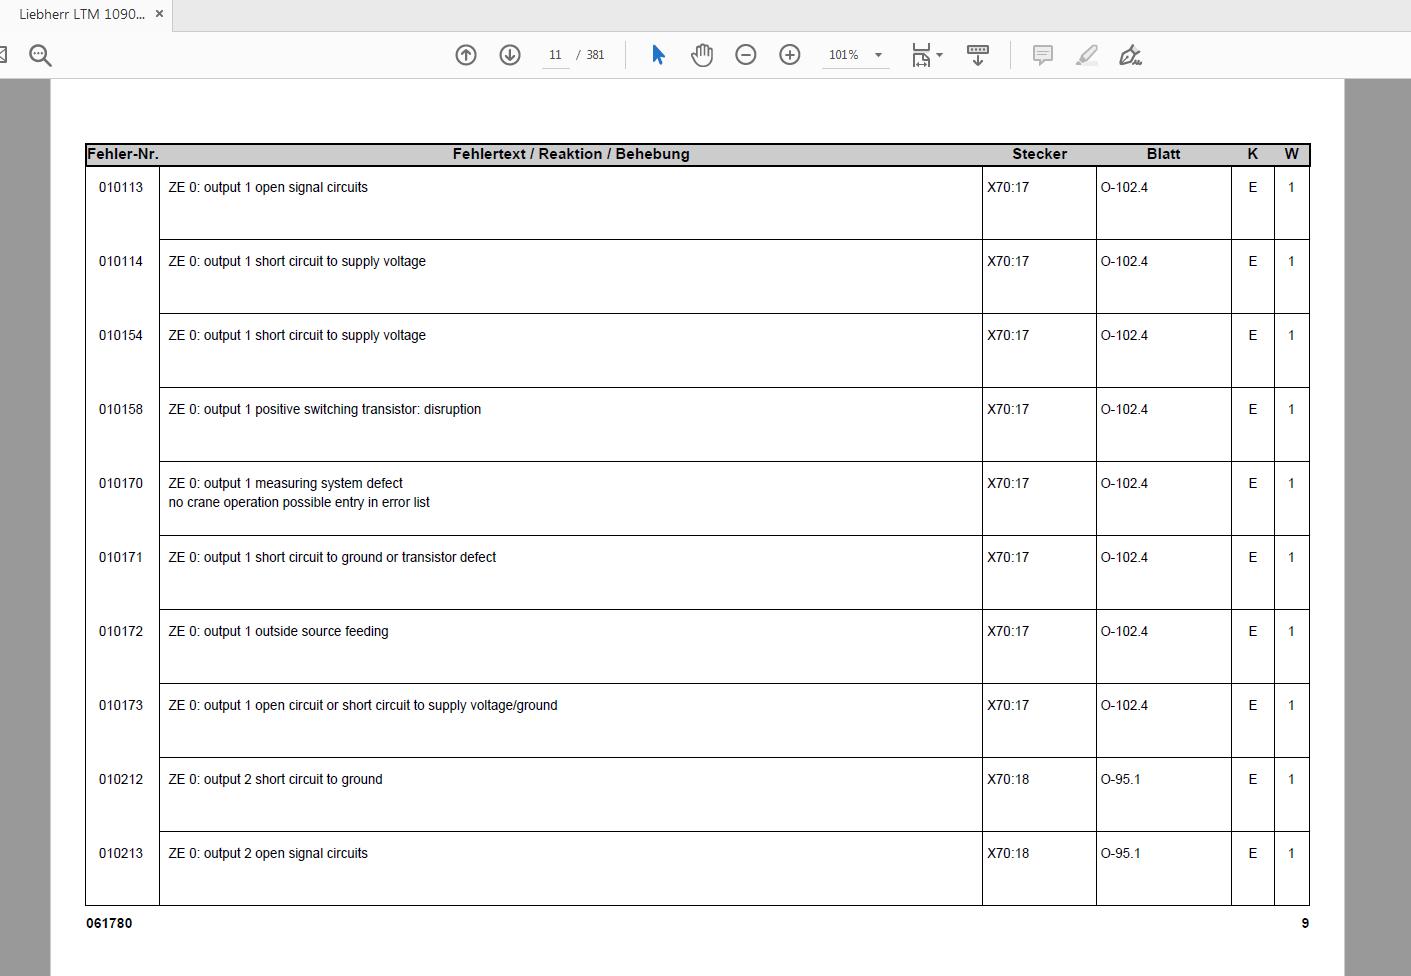
Task: Click the fit width page icon
Action: click(921, 55)
